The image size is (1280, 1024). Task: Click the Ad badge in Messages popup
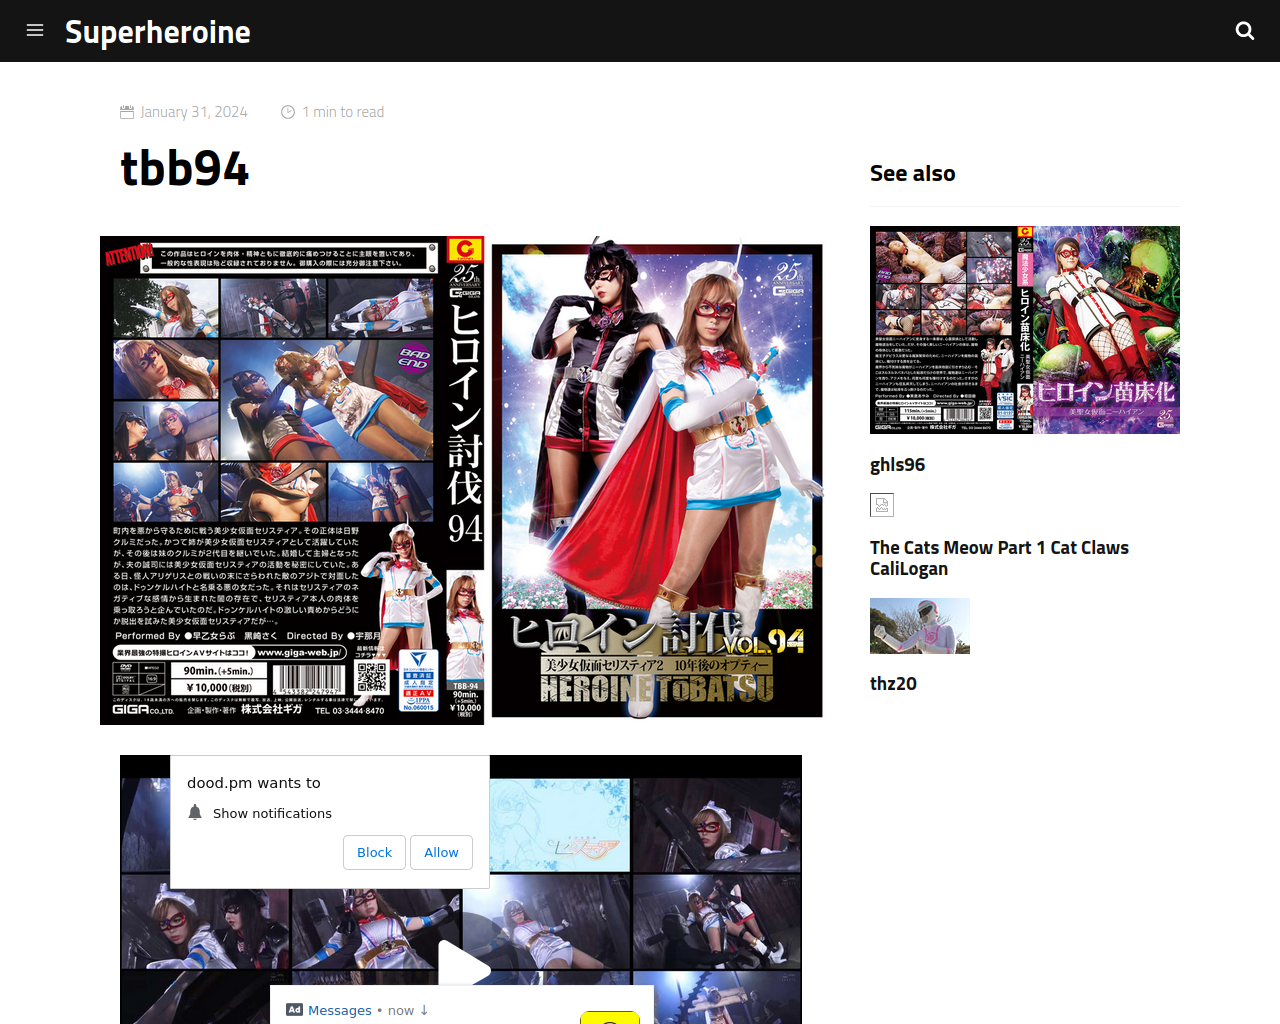tap(294, 1010)
